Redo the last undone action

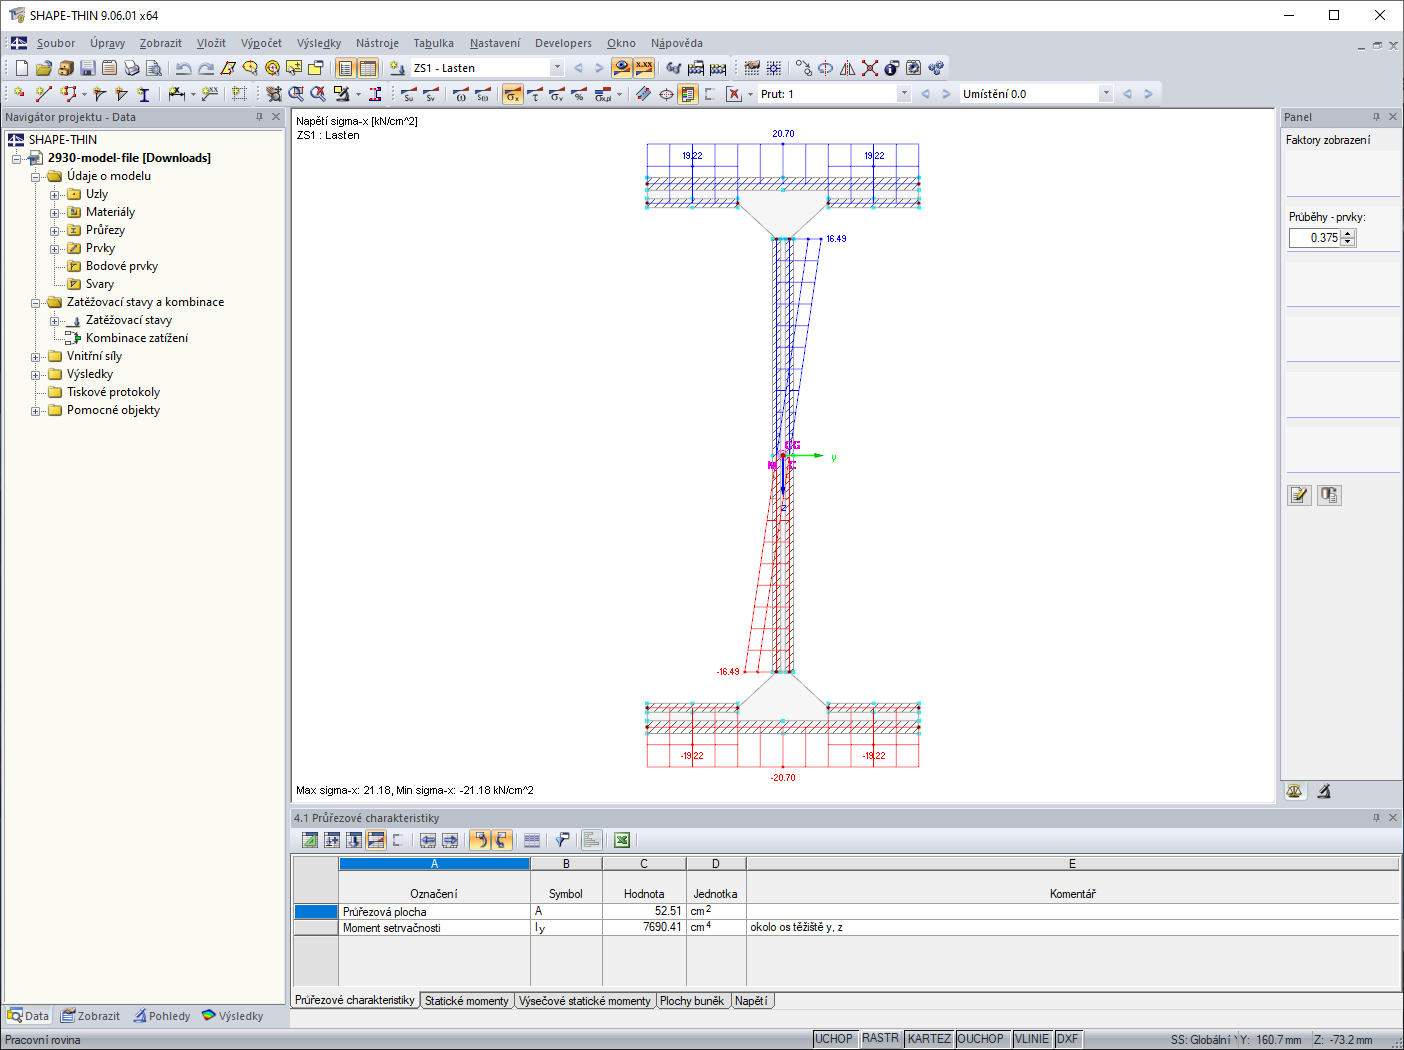click(206, 68)
